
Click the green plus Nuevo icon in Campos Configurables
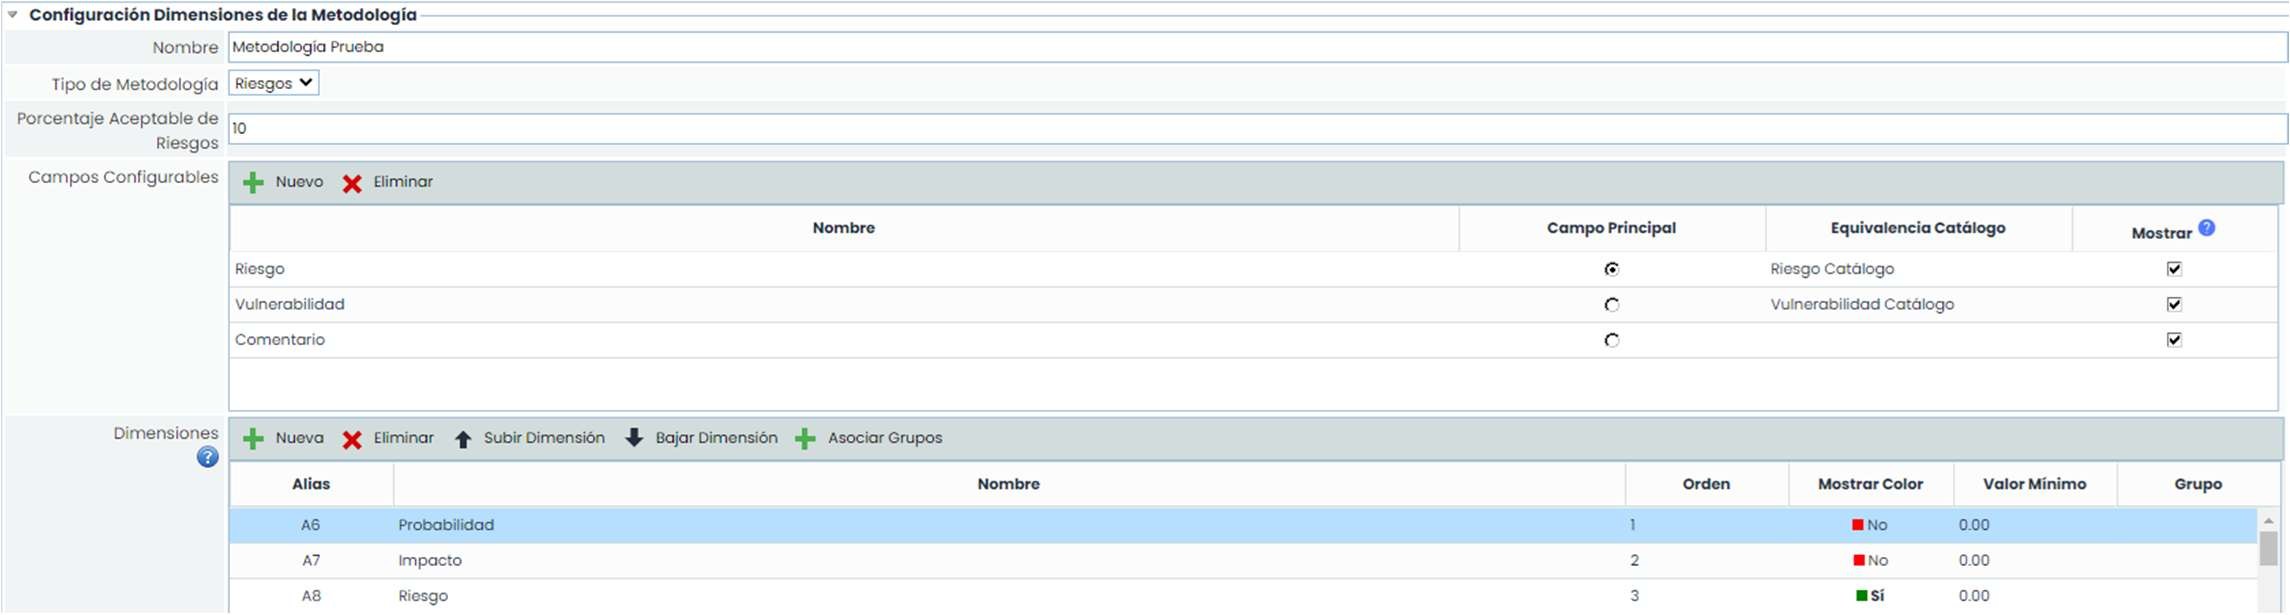[253, 183]
